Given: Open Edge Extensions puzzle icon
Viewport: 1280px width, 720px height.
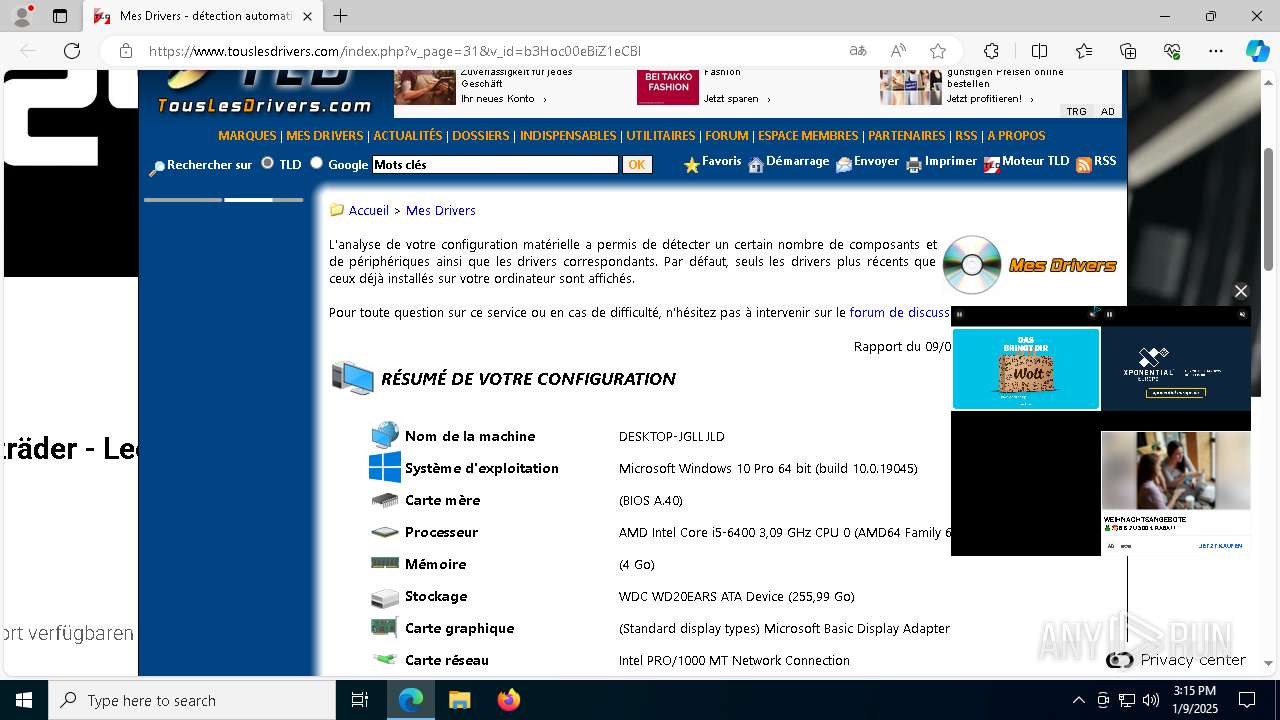Looking at the screenshot, I should (x=991, y=51).
